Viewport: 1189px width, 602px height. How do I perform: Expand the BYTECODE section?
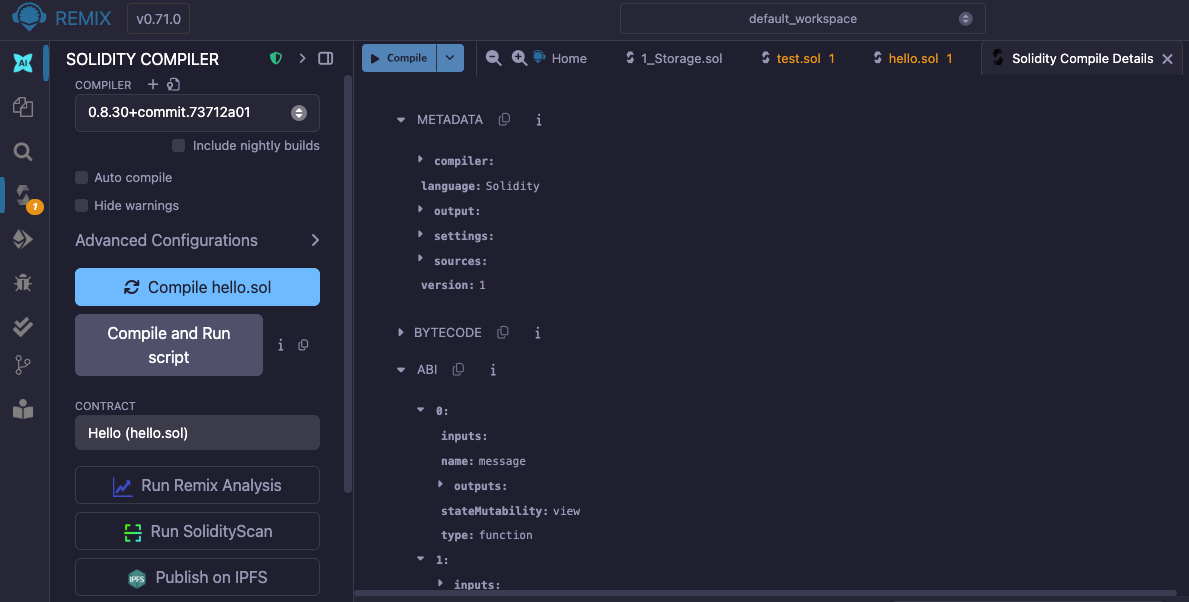pos(400,332)
